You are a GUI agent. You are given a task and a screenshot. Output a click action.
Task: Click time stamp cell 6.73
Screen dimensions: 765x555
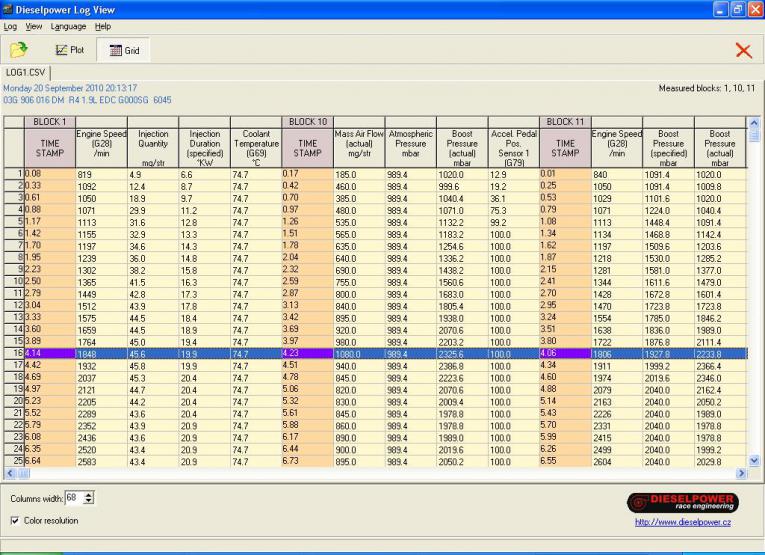click(307, 461)
